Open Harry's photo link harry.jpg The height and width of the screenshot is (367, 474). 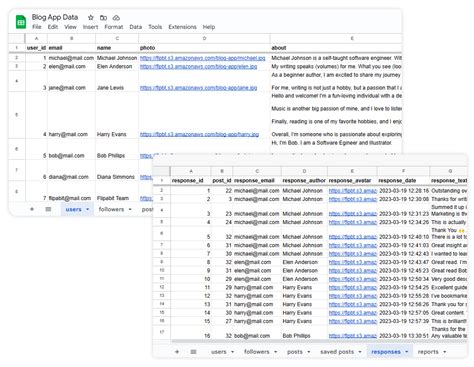click(199, 134)
